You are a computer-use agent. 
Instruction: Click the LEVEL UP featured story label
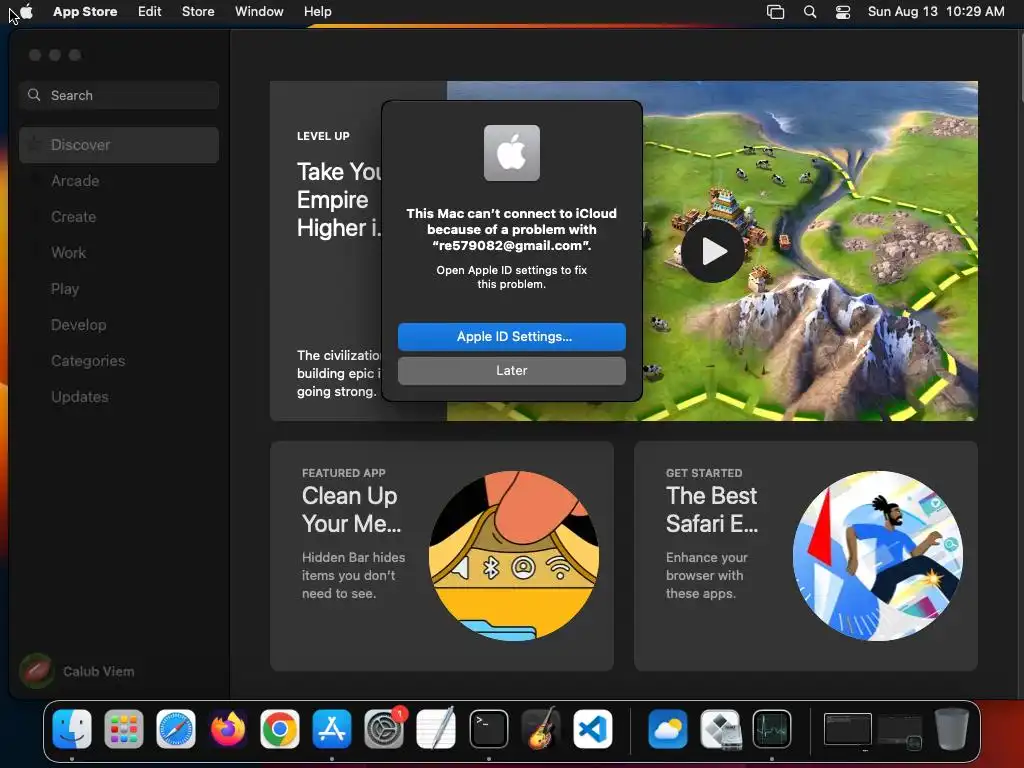323,136
